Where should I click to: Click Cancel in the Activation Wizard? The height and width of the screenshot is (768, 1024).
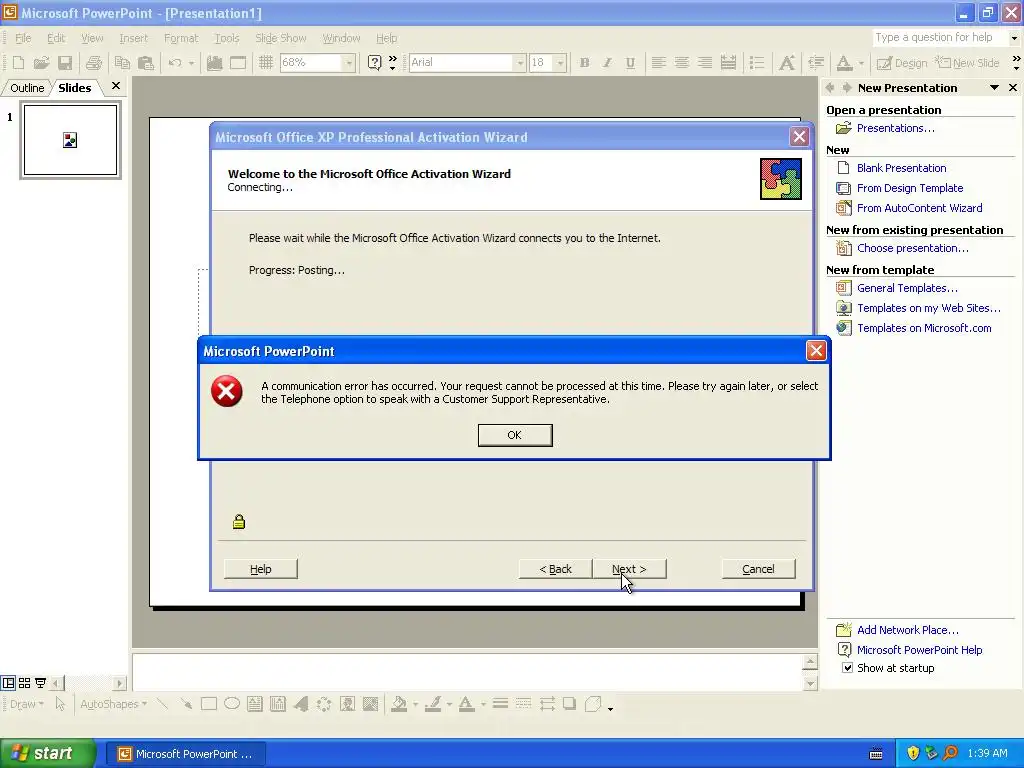758,569
